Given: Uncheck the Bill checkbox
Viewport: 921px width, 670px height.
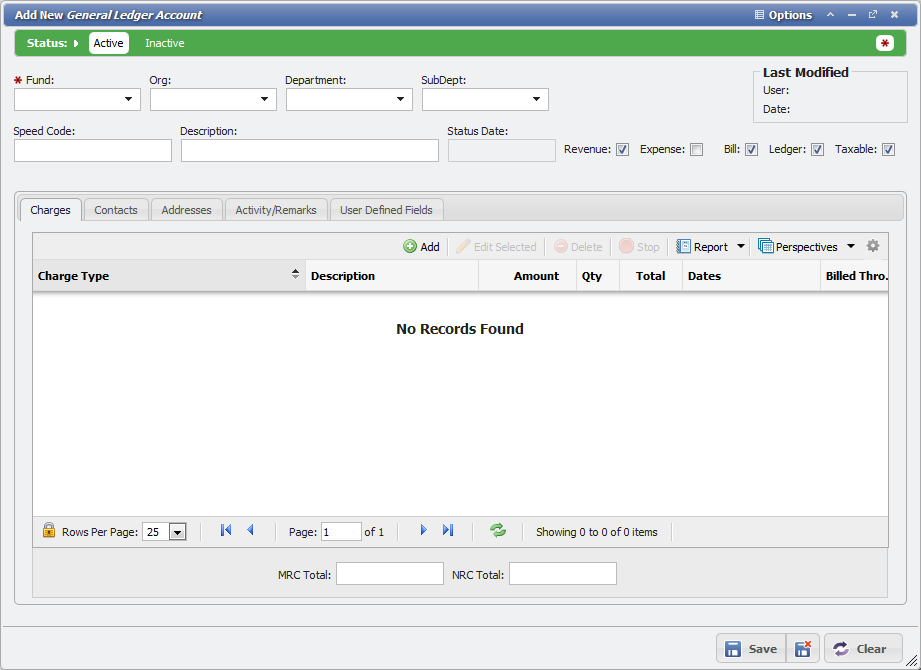Looking at the screenshot, I should point(750,148).
